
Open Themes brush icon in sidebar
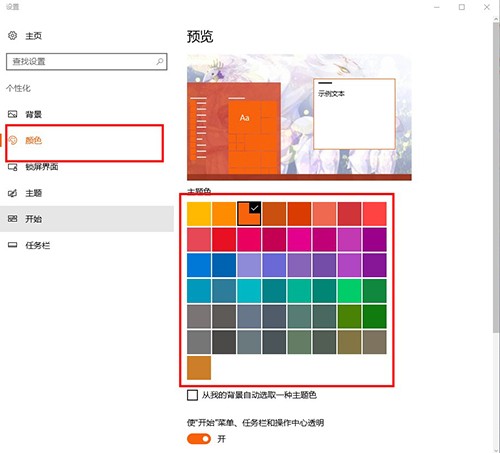(12, 193)
